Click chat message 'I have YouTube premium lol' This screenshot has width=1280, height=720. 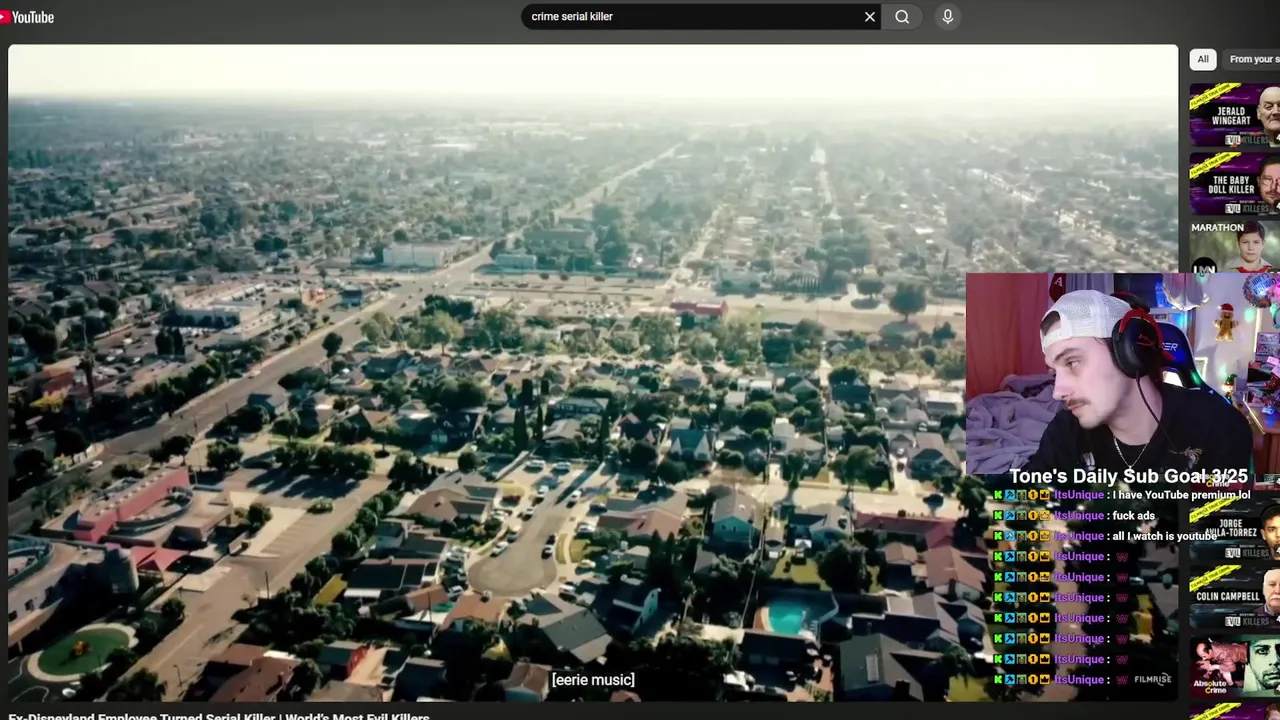pos(1183,495)
